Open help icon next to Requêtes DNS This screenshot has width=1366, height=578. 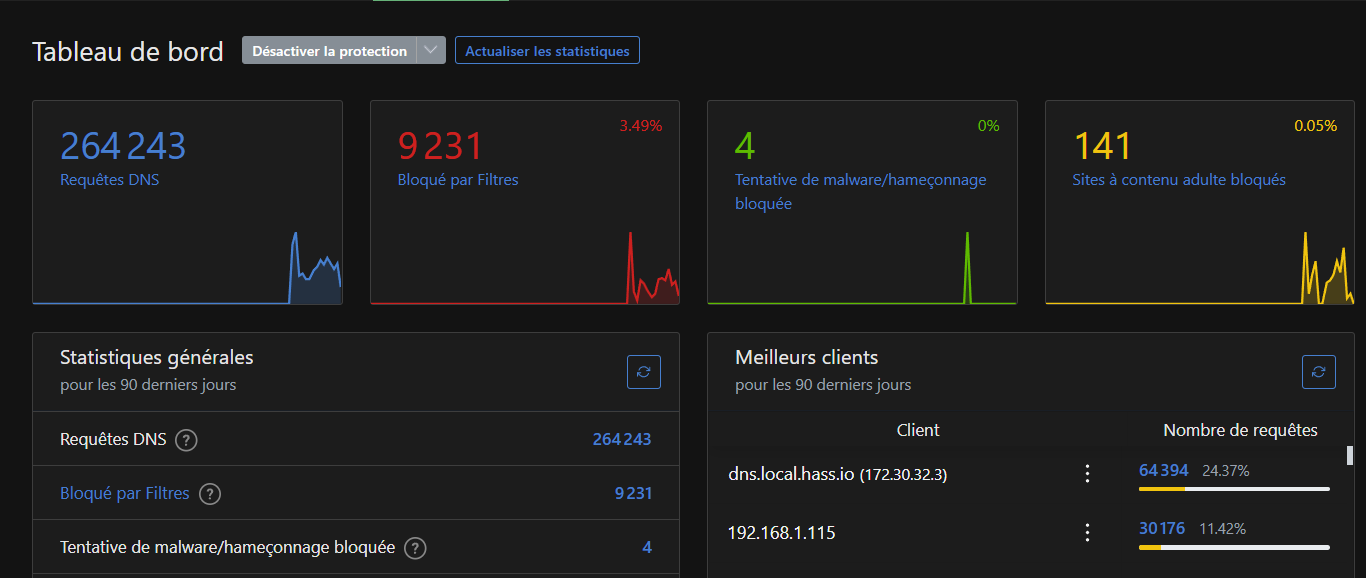[186, 440]
